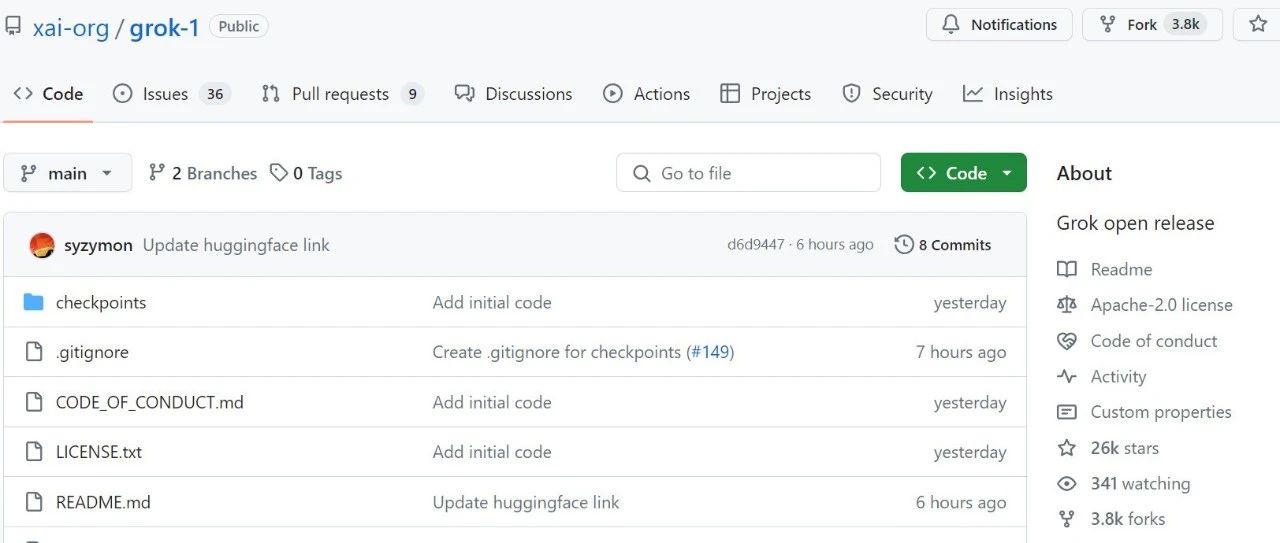Click the checkpoints folder icon
The height and width of the screenshot is (543, 1280).
pos(34,302)
